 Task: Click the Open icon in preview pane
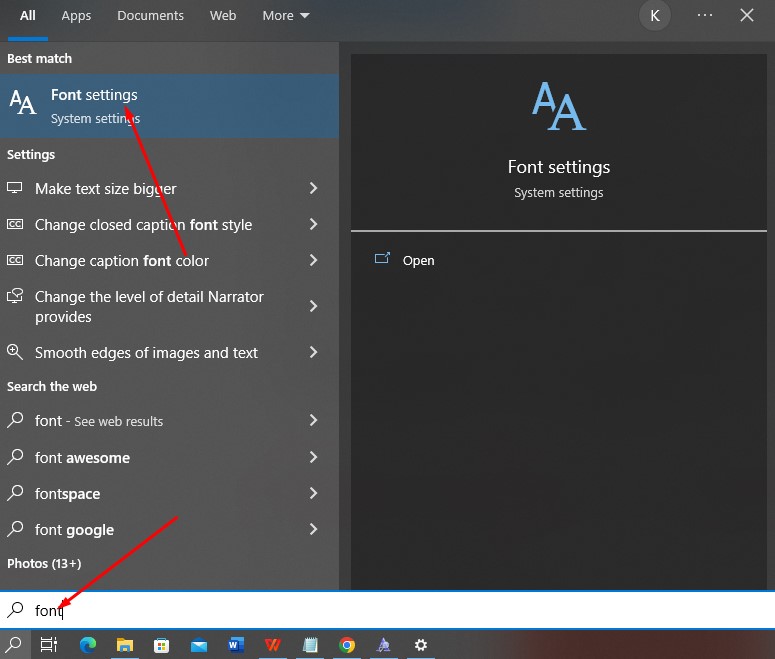(382, 258)
